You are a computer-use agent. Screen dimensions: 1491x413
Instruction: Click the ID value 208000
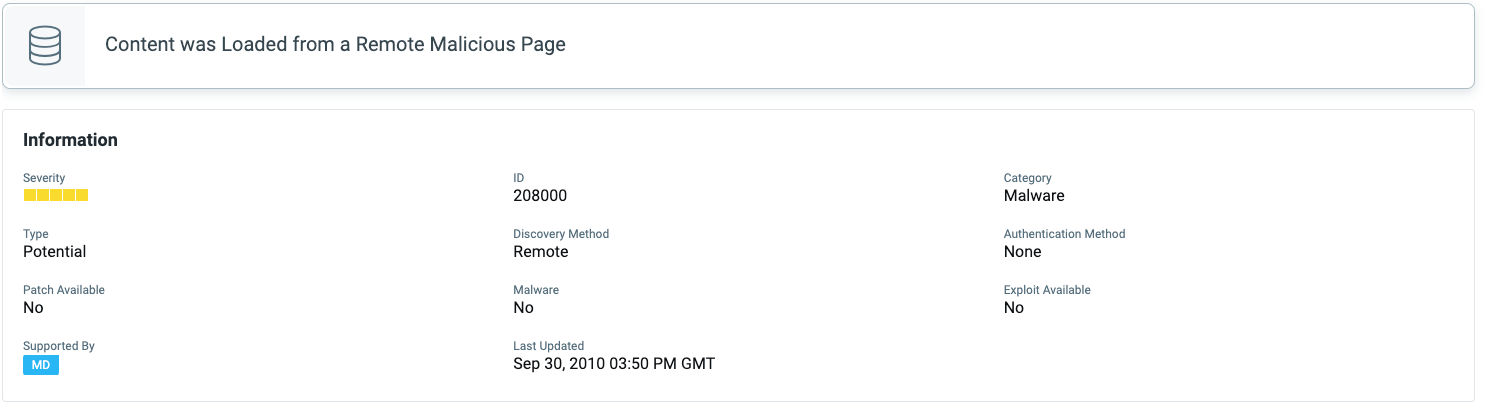tap(540, 196)
